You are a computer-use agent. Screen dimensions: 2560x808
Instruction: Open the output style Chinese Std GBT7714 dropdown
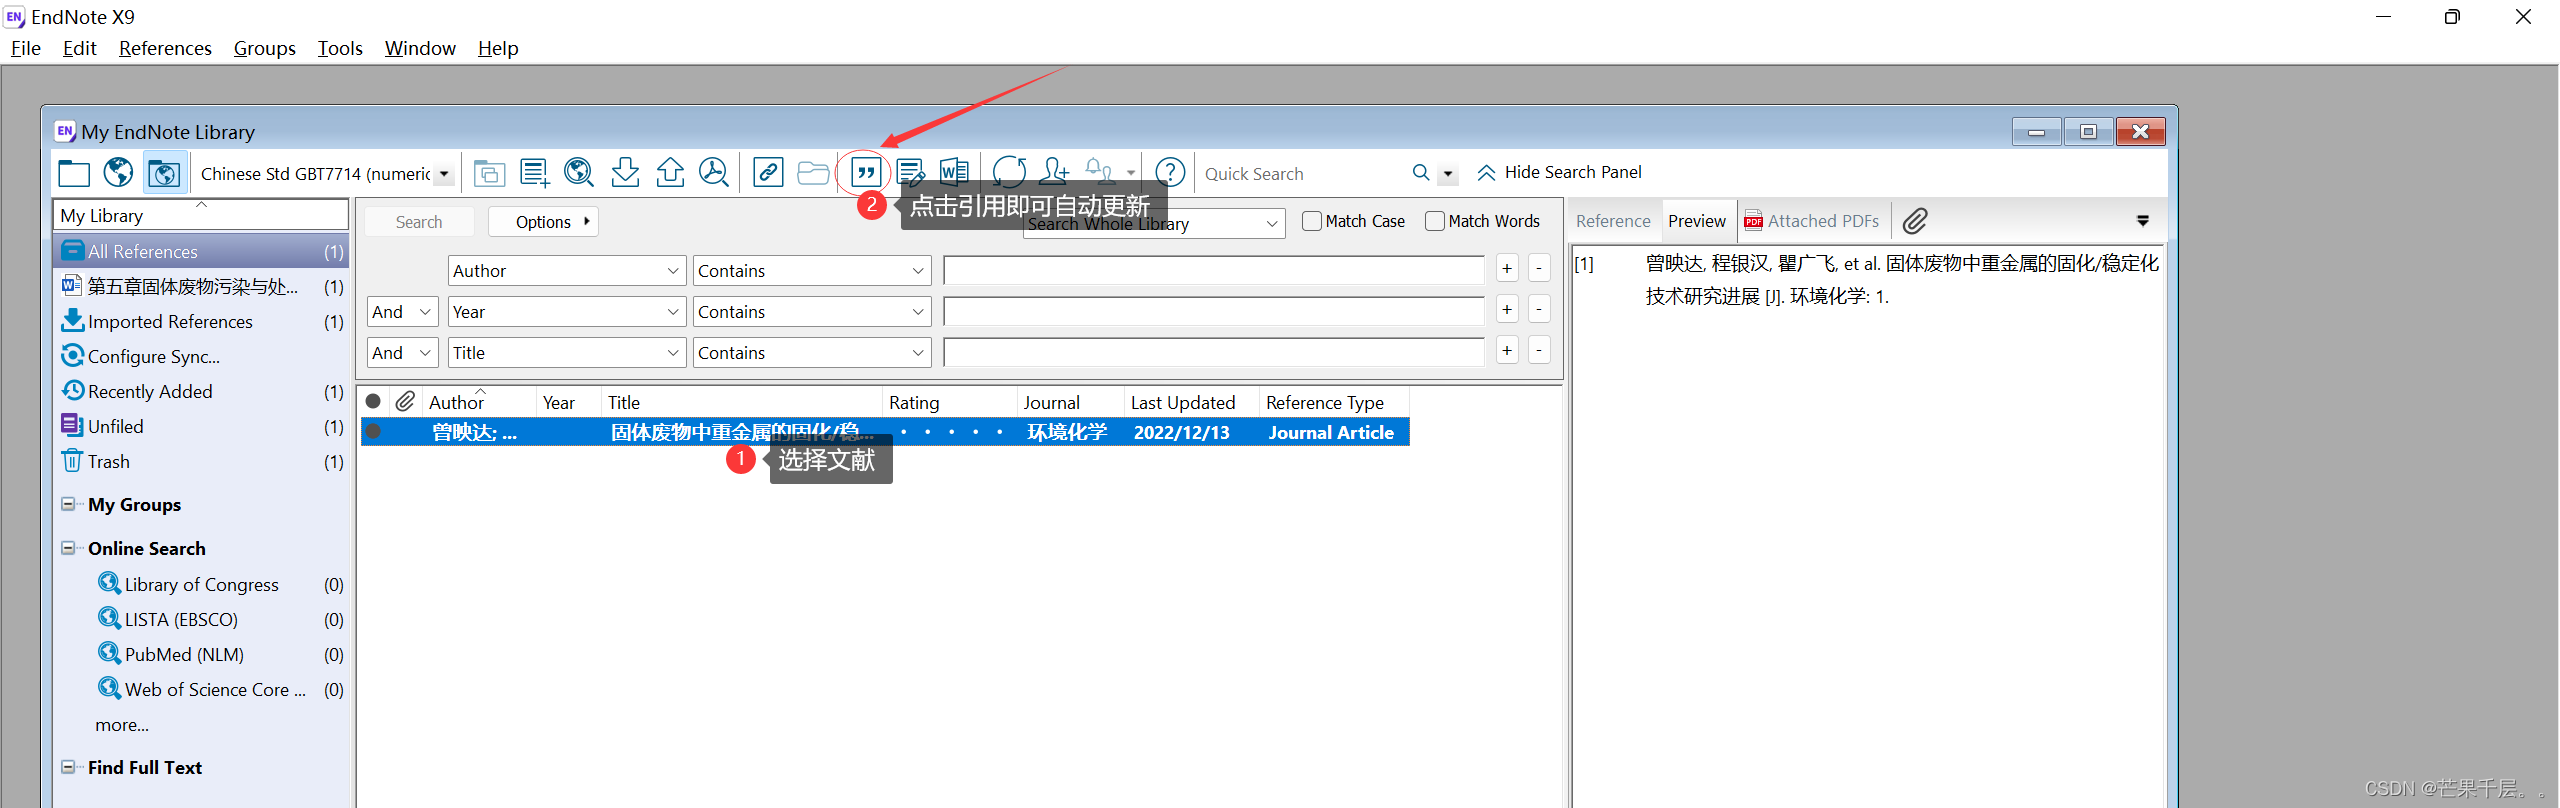point(444,174)
